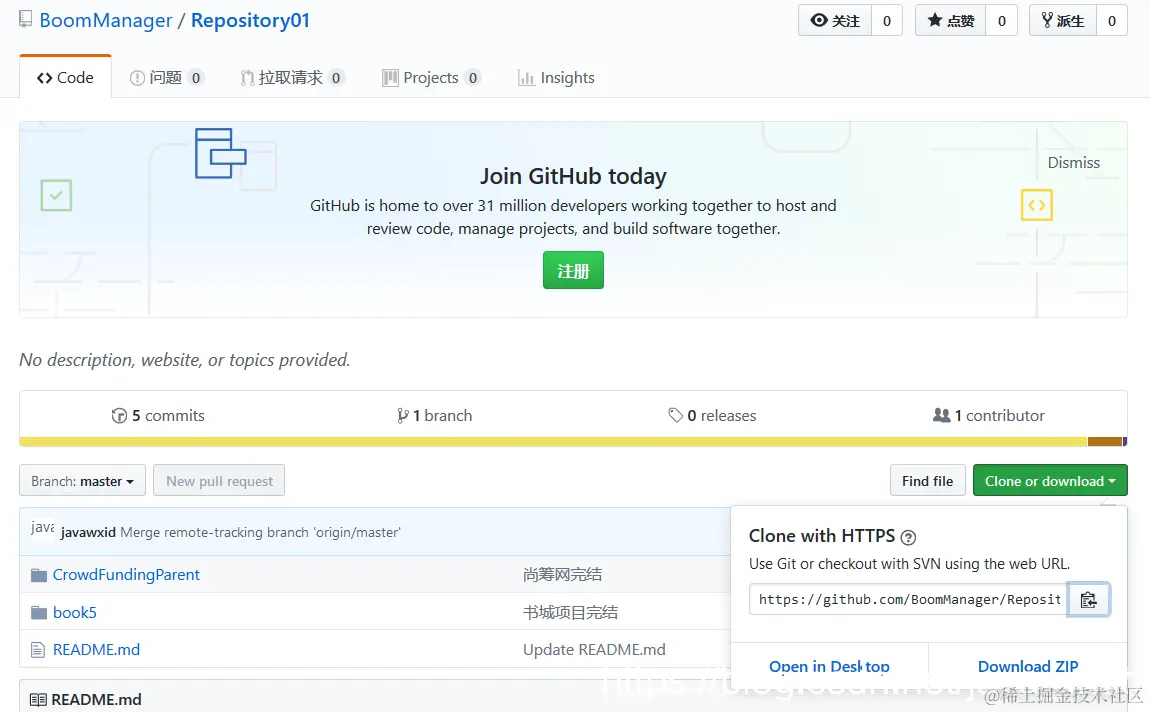The width and height of the screenshot is (1150, 712).
Task: Open the Merge remote-tracking branch commit message
Action: 260,532
